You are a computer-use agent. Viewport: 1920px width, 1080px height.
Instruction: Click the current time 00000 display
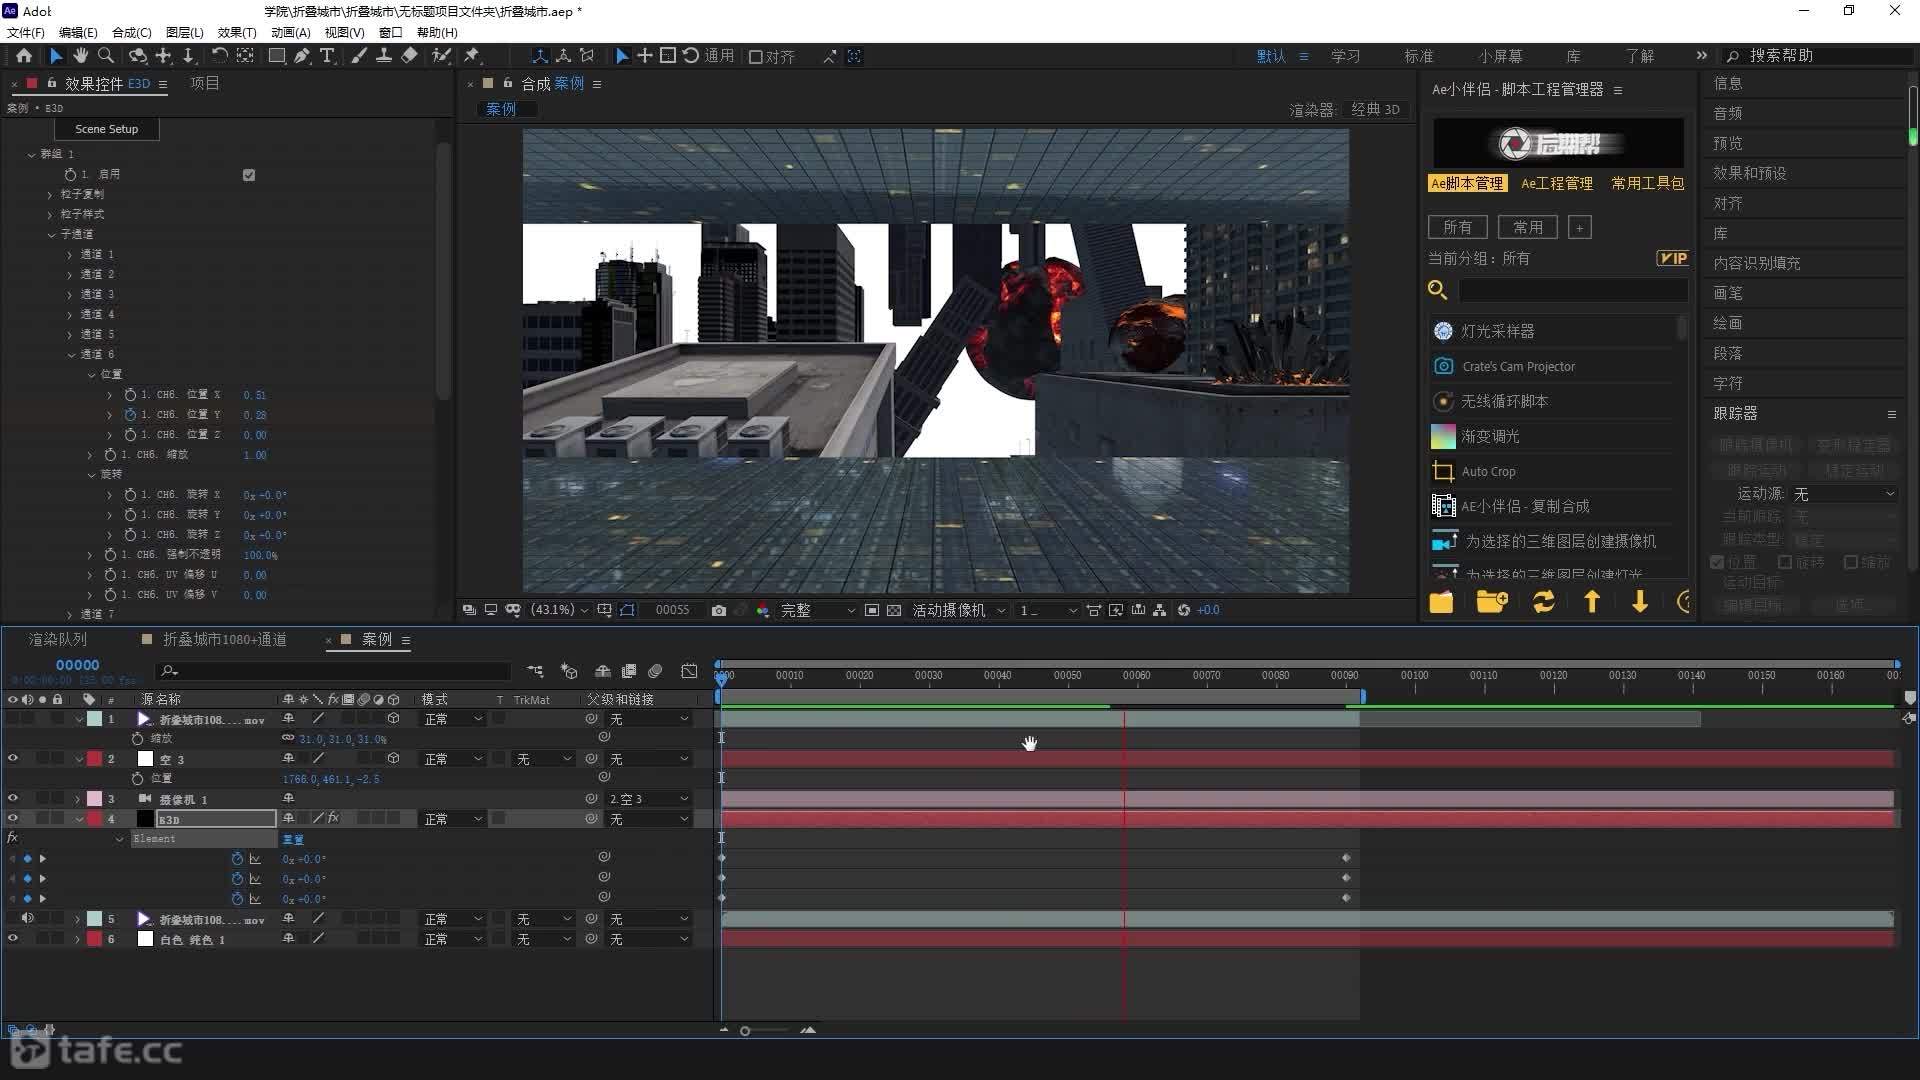point(77,665)
